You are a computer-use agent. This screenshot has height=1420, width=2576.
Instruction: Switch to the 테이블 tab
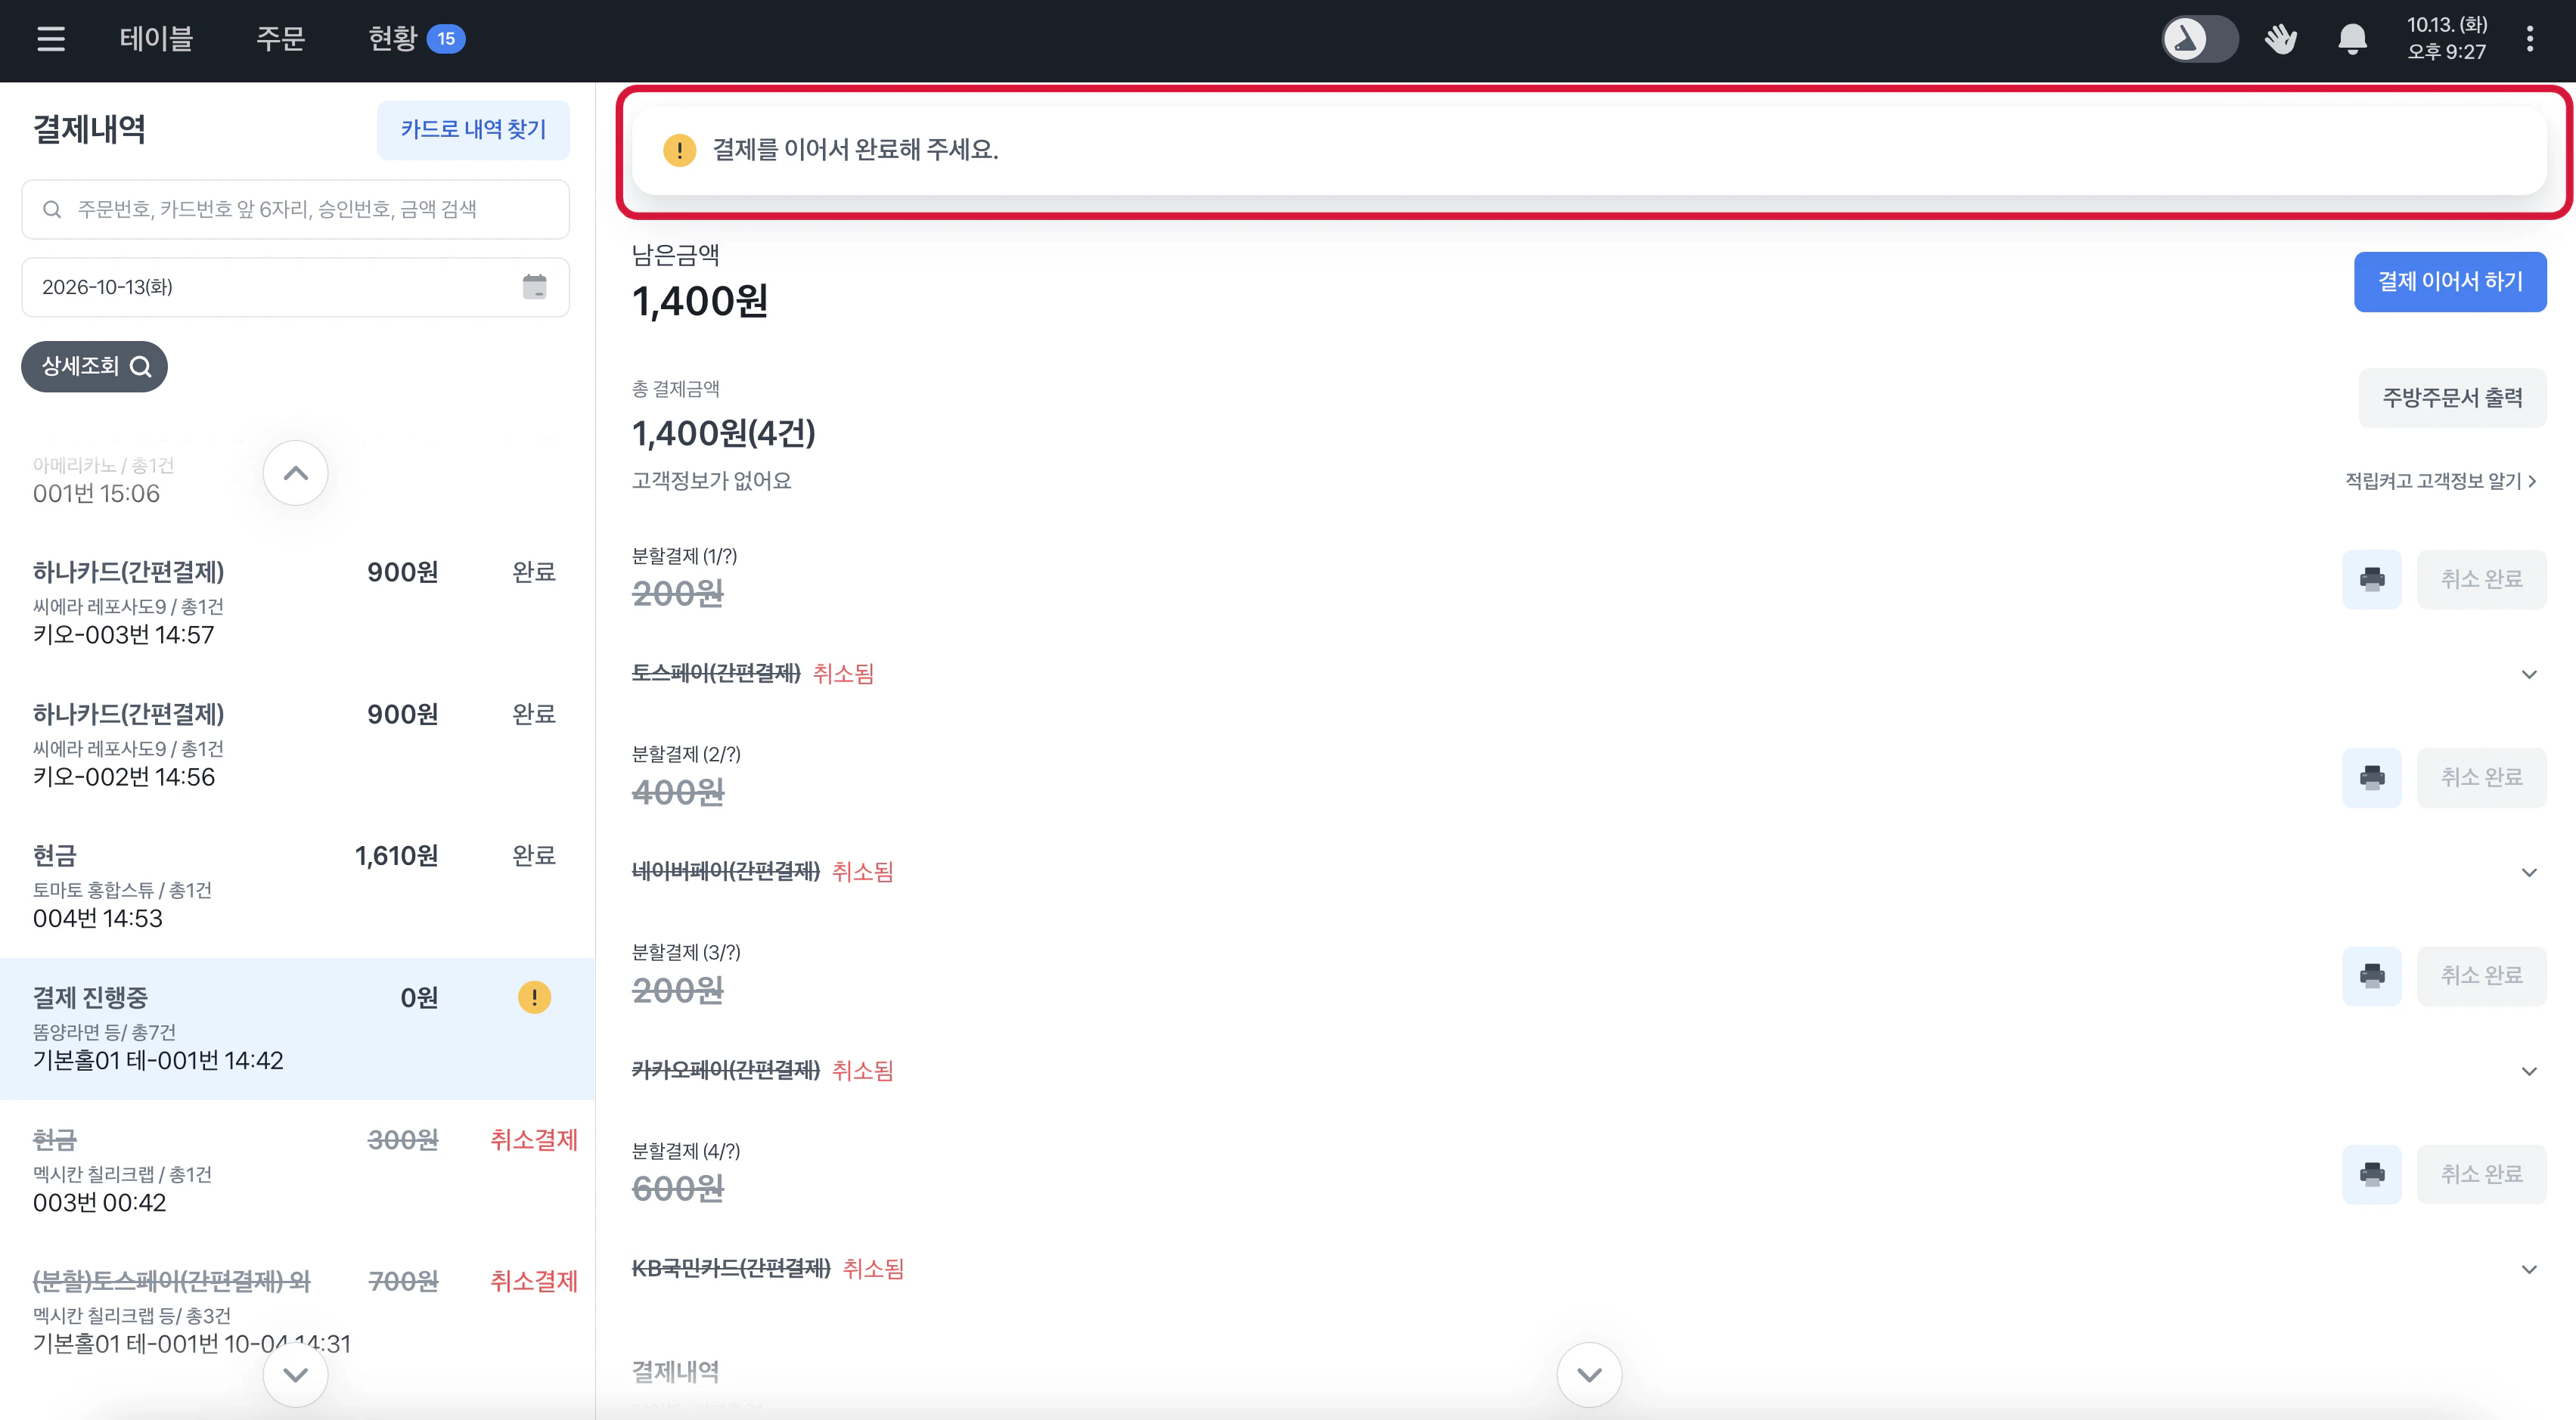(x=156, y=39)
